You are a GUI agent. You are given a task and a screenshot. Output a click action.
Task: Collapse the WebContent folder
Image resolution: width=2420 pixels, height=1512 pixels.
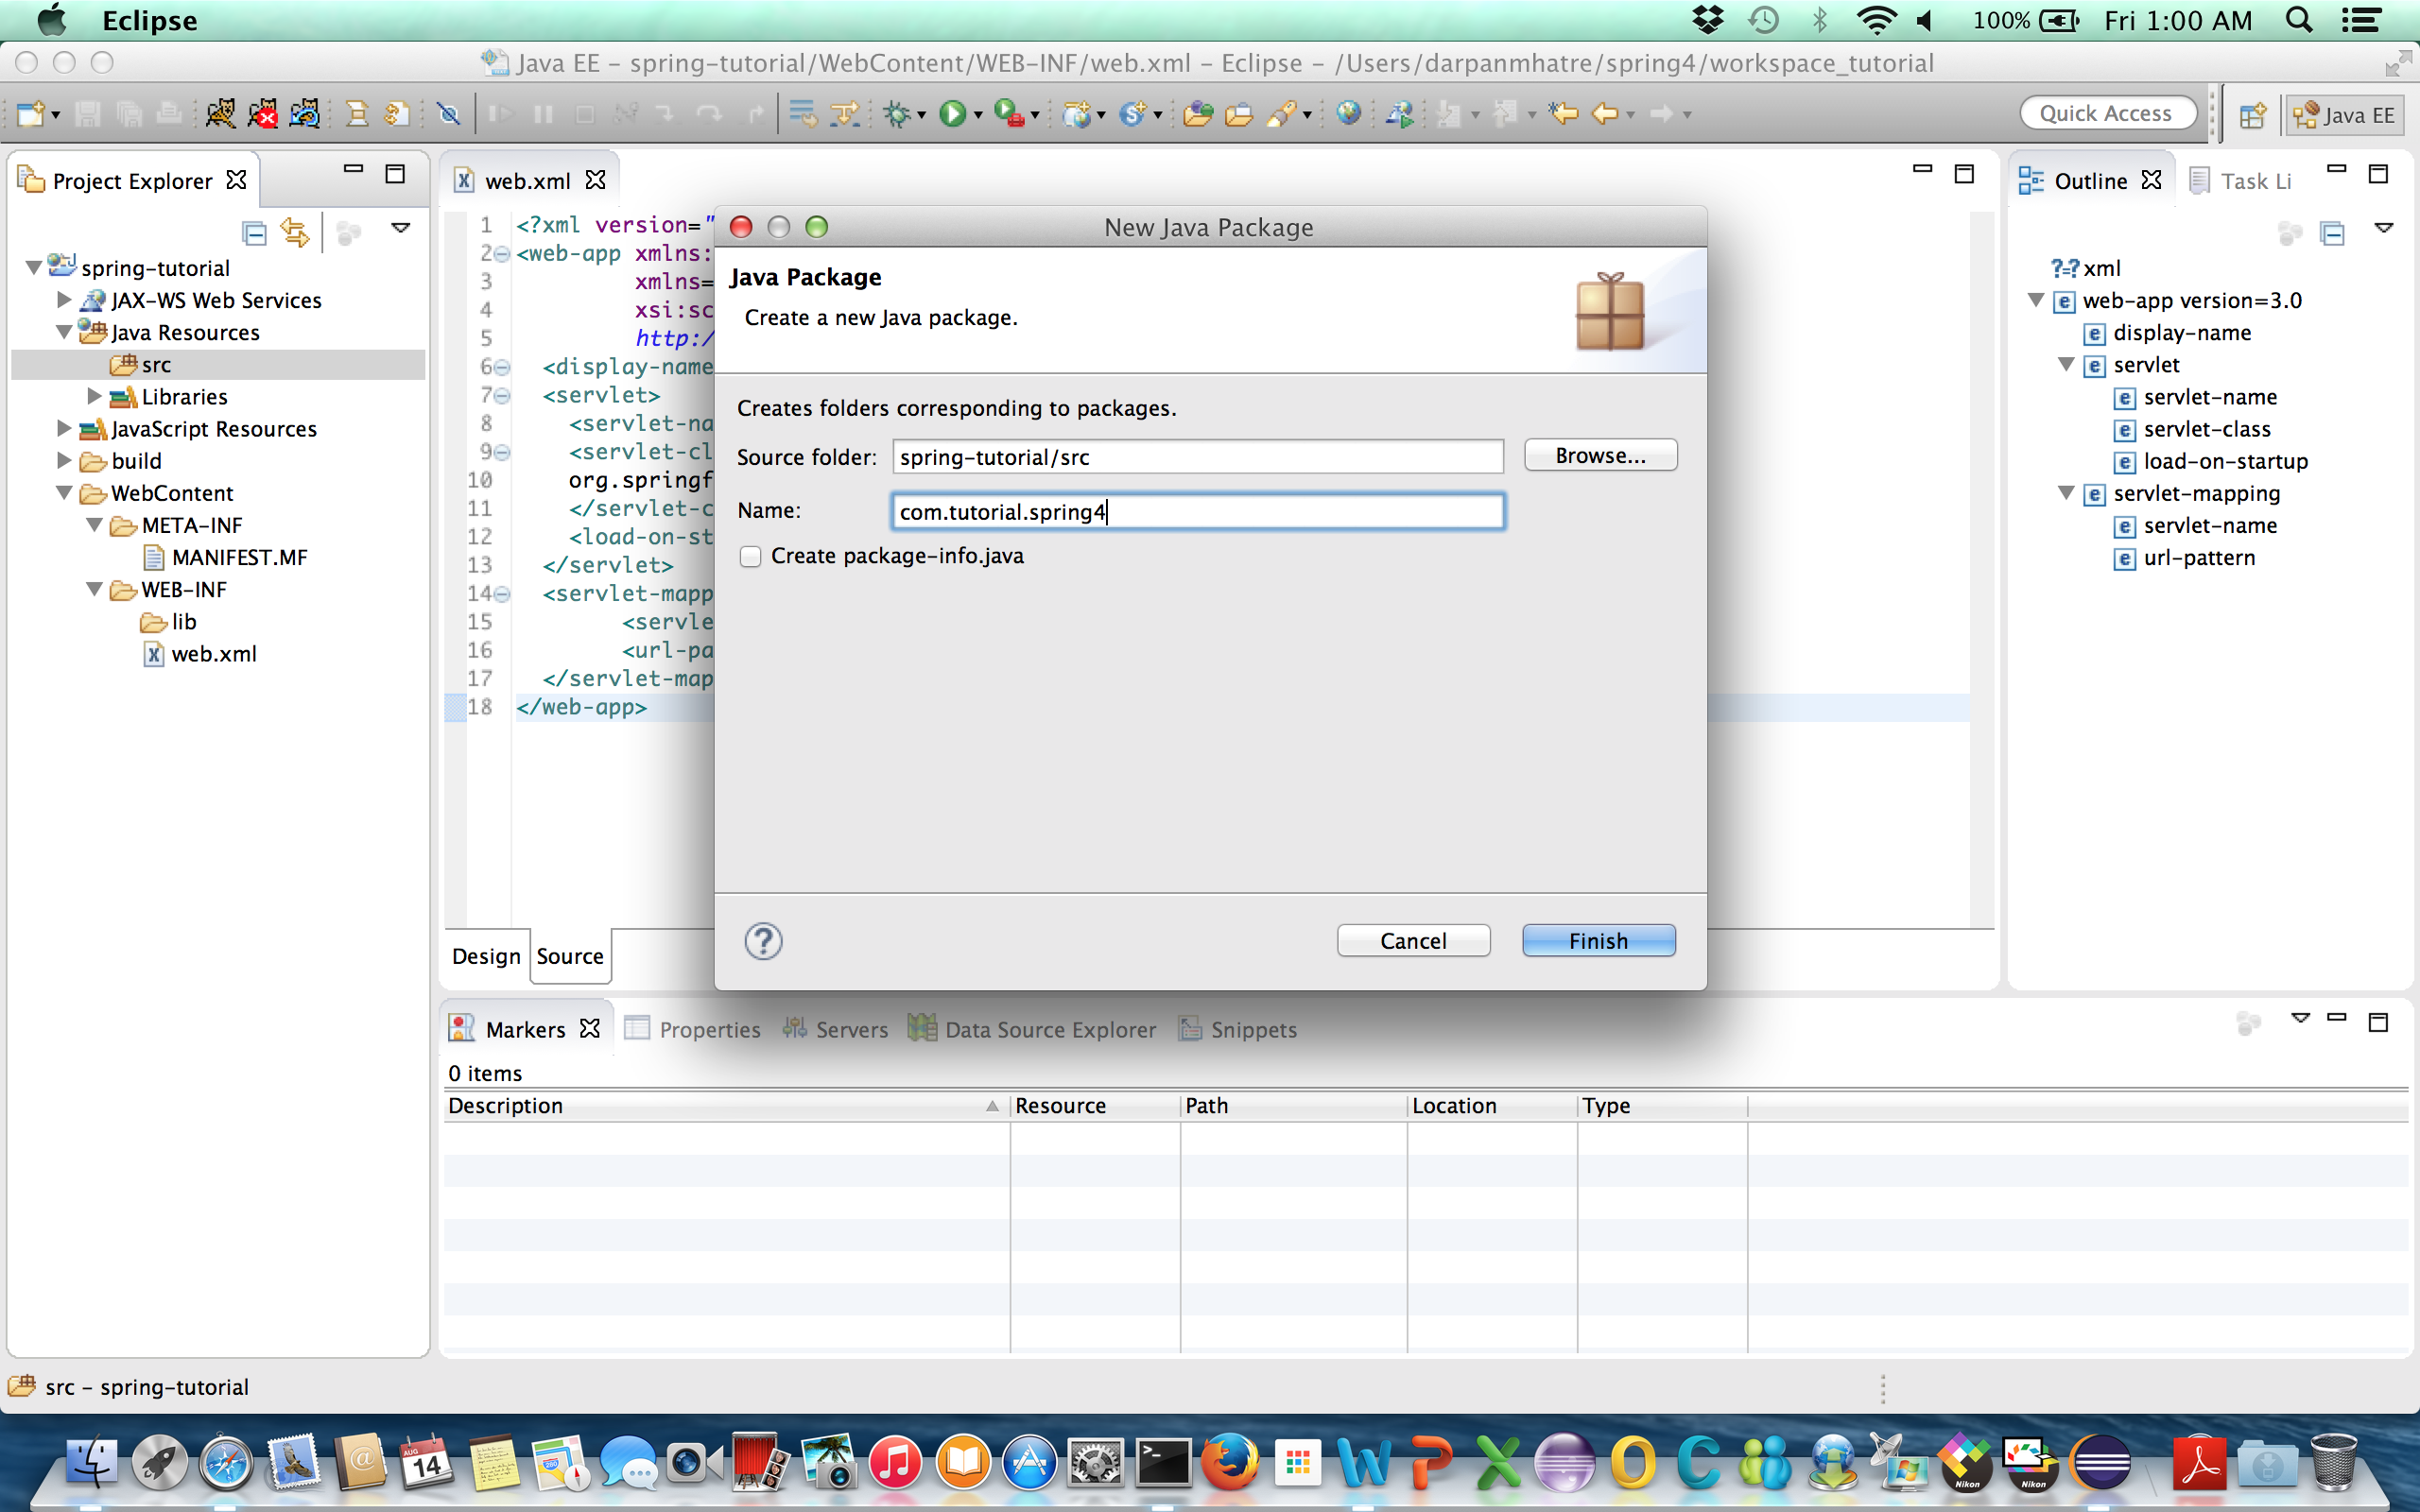pyautogui.click(x=64, y=493)
